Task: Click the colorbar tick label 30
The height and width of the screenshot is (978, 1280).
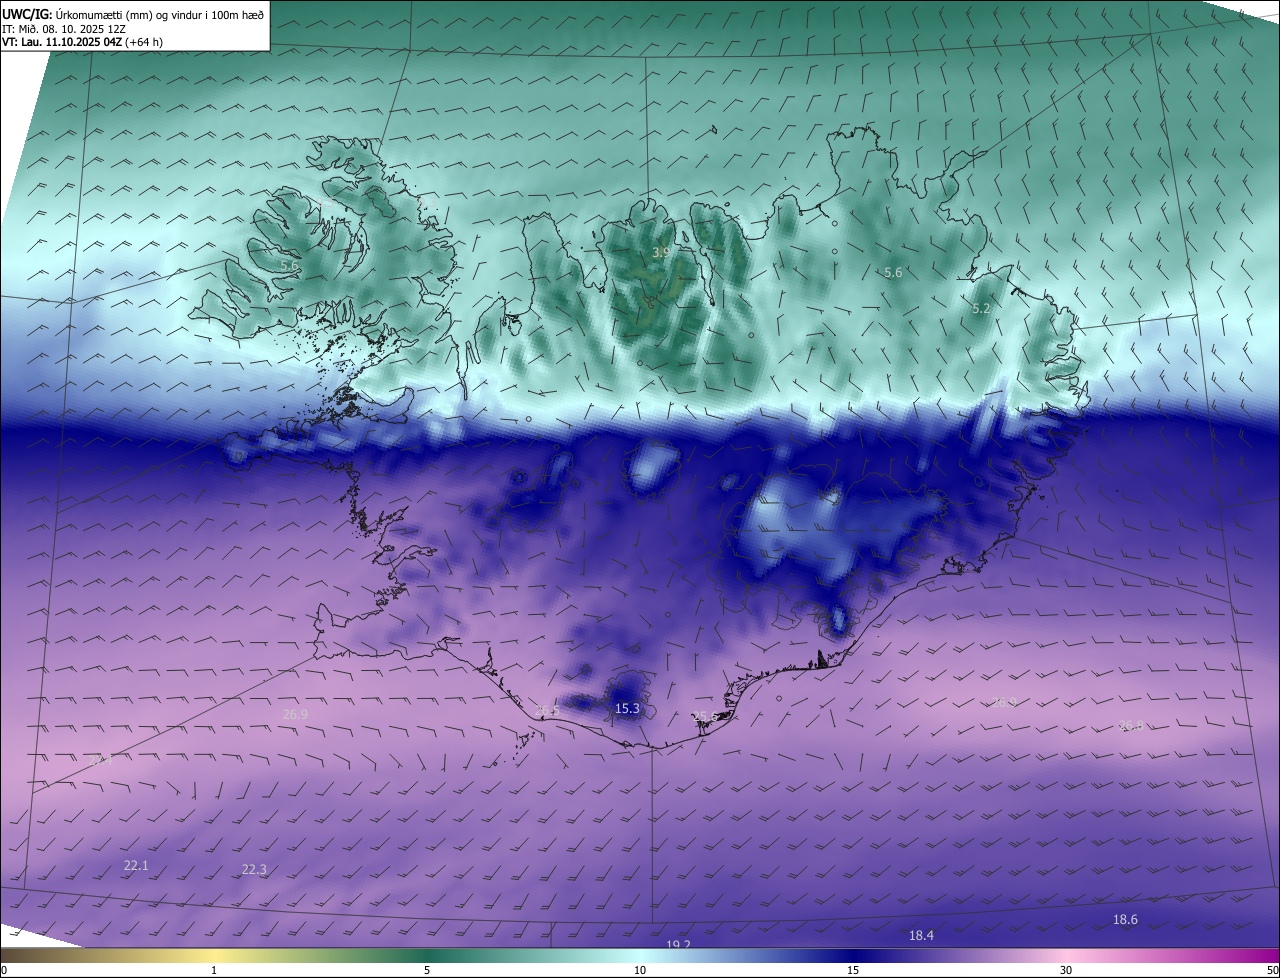Action: tap(1066, 971)
